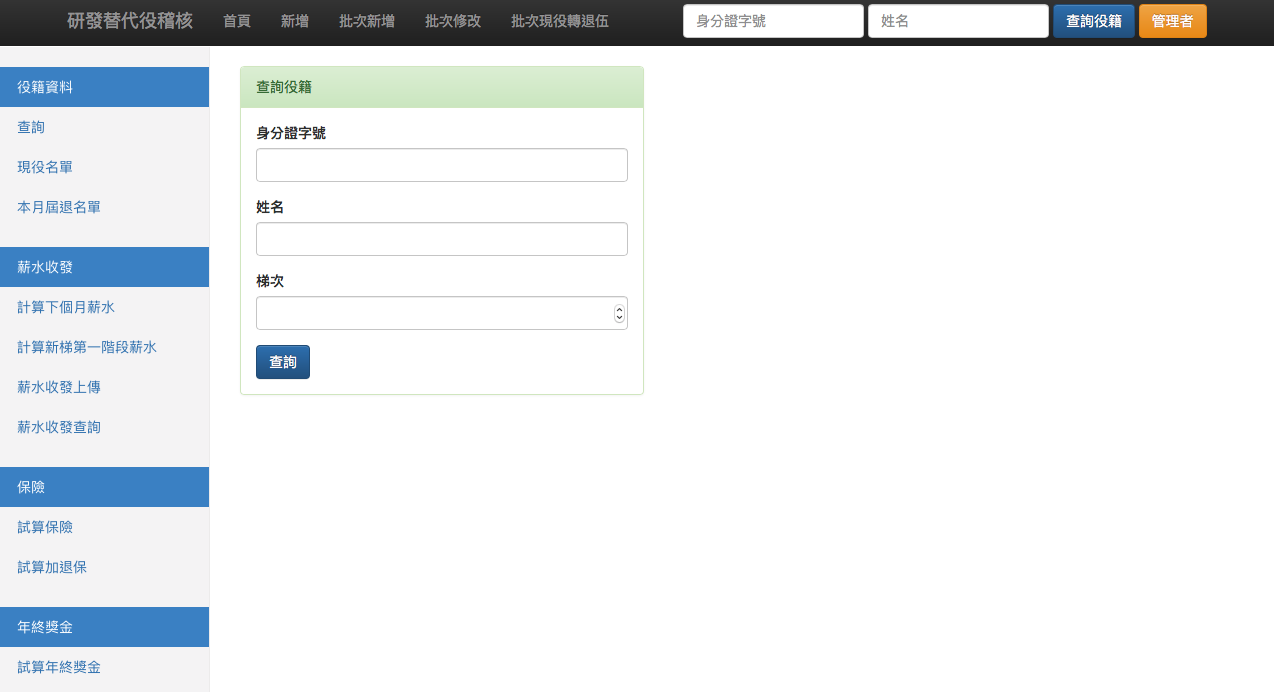1274x692 pixels.
Task: Open 批次修改 nav item
Action: coord(453,21)
